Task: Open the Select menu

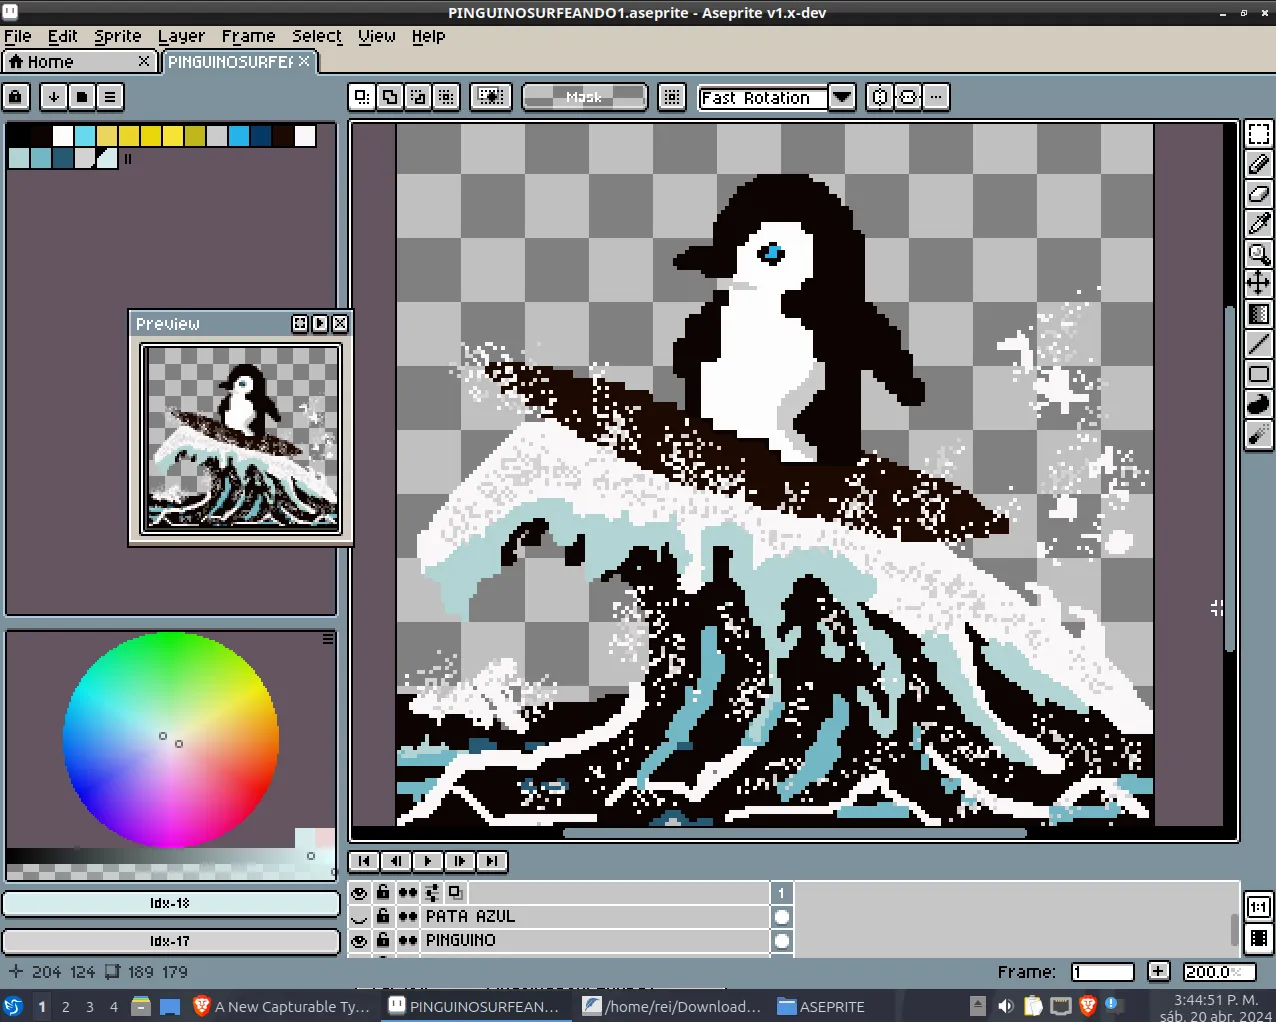Action: (x=317, y=36)
